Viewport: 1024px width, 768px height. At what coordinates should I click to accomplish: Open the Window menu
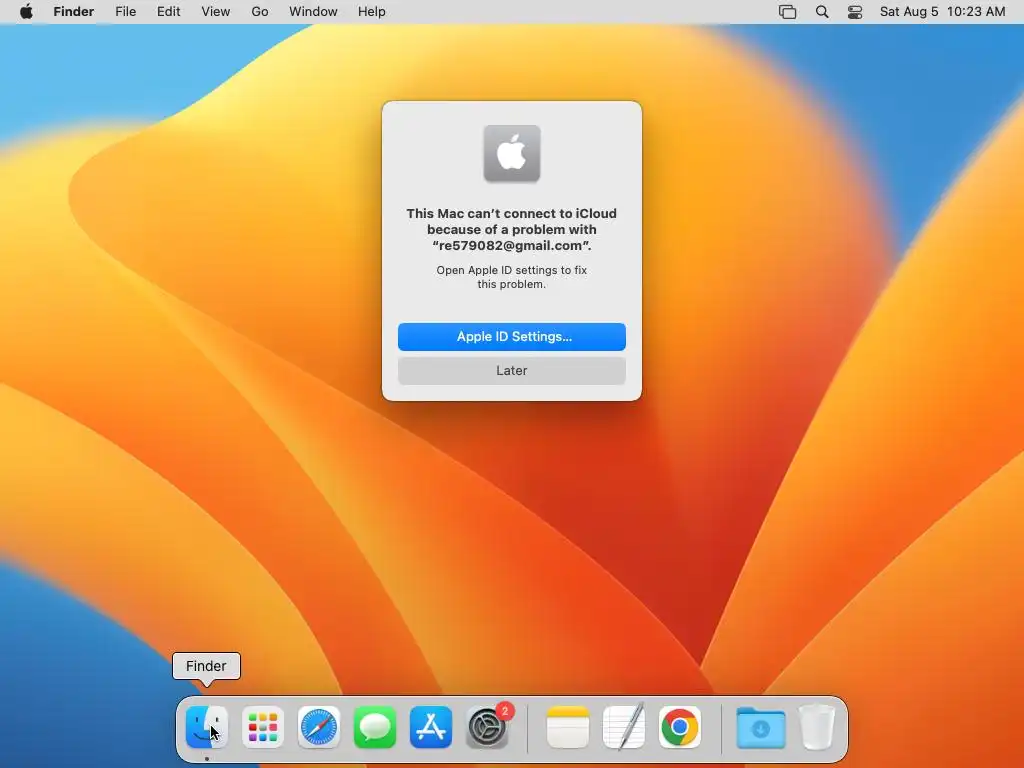tap(313, 12)
